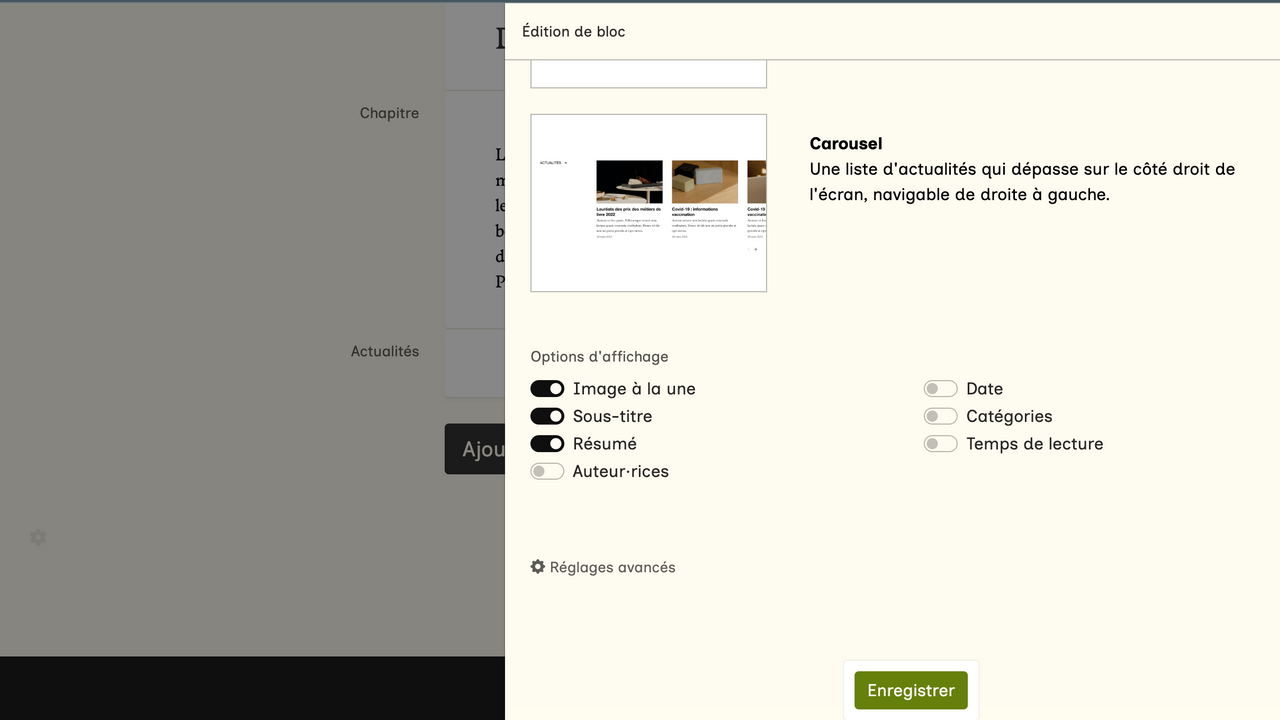
Task: Click the Chapitre block label
Action: (389, 113)
